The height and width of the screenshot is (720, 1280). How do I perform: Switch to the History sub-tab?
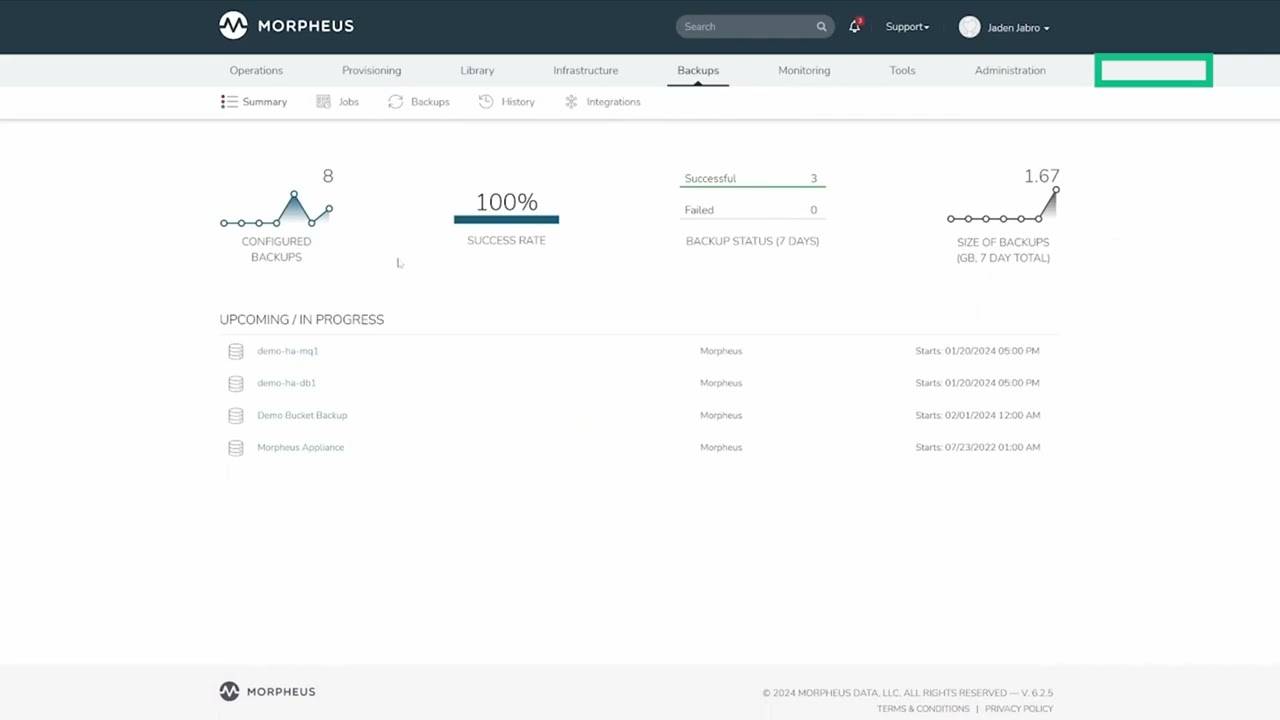tap(506, 102)
